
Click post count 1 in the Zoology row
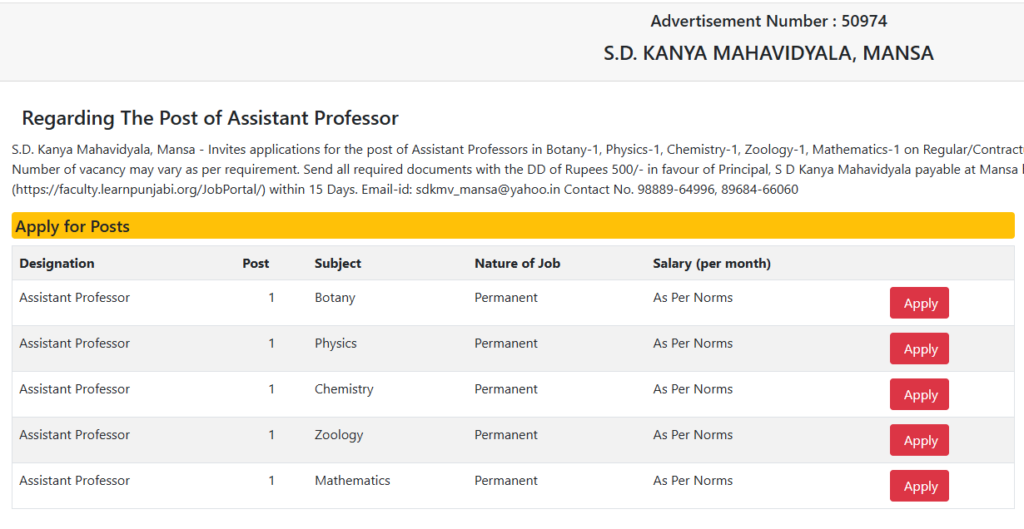click(x=272, y=435)
